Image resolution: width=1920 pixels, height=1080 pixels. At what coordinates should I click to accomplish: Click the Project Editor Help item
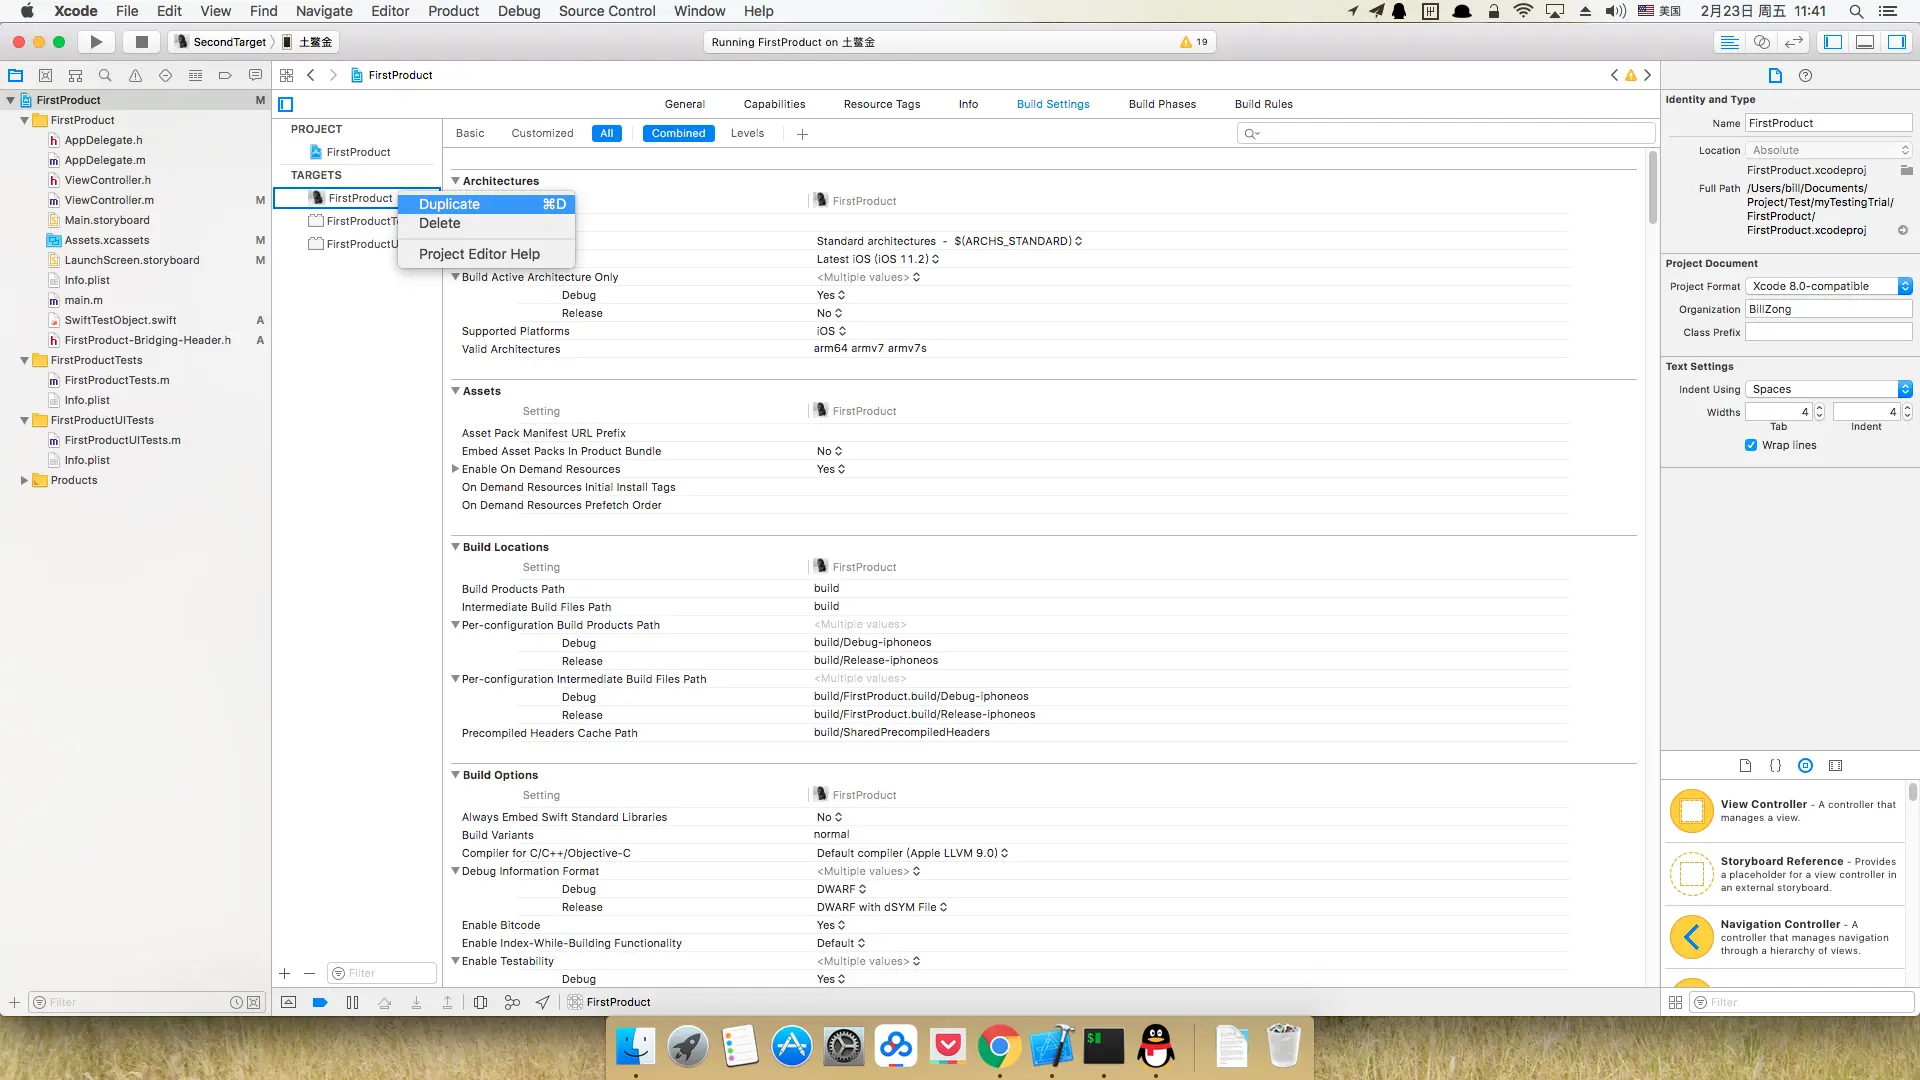(x=479, y=254)
